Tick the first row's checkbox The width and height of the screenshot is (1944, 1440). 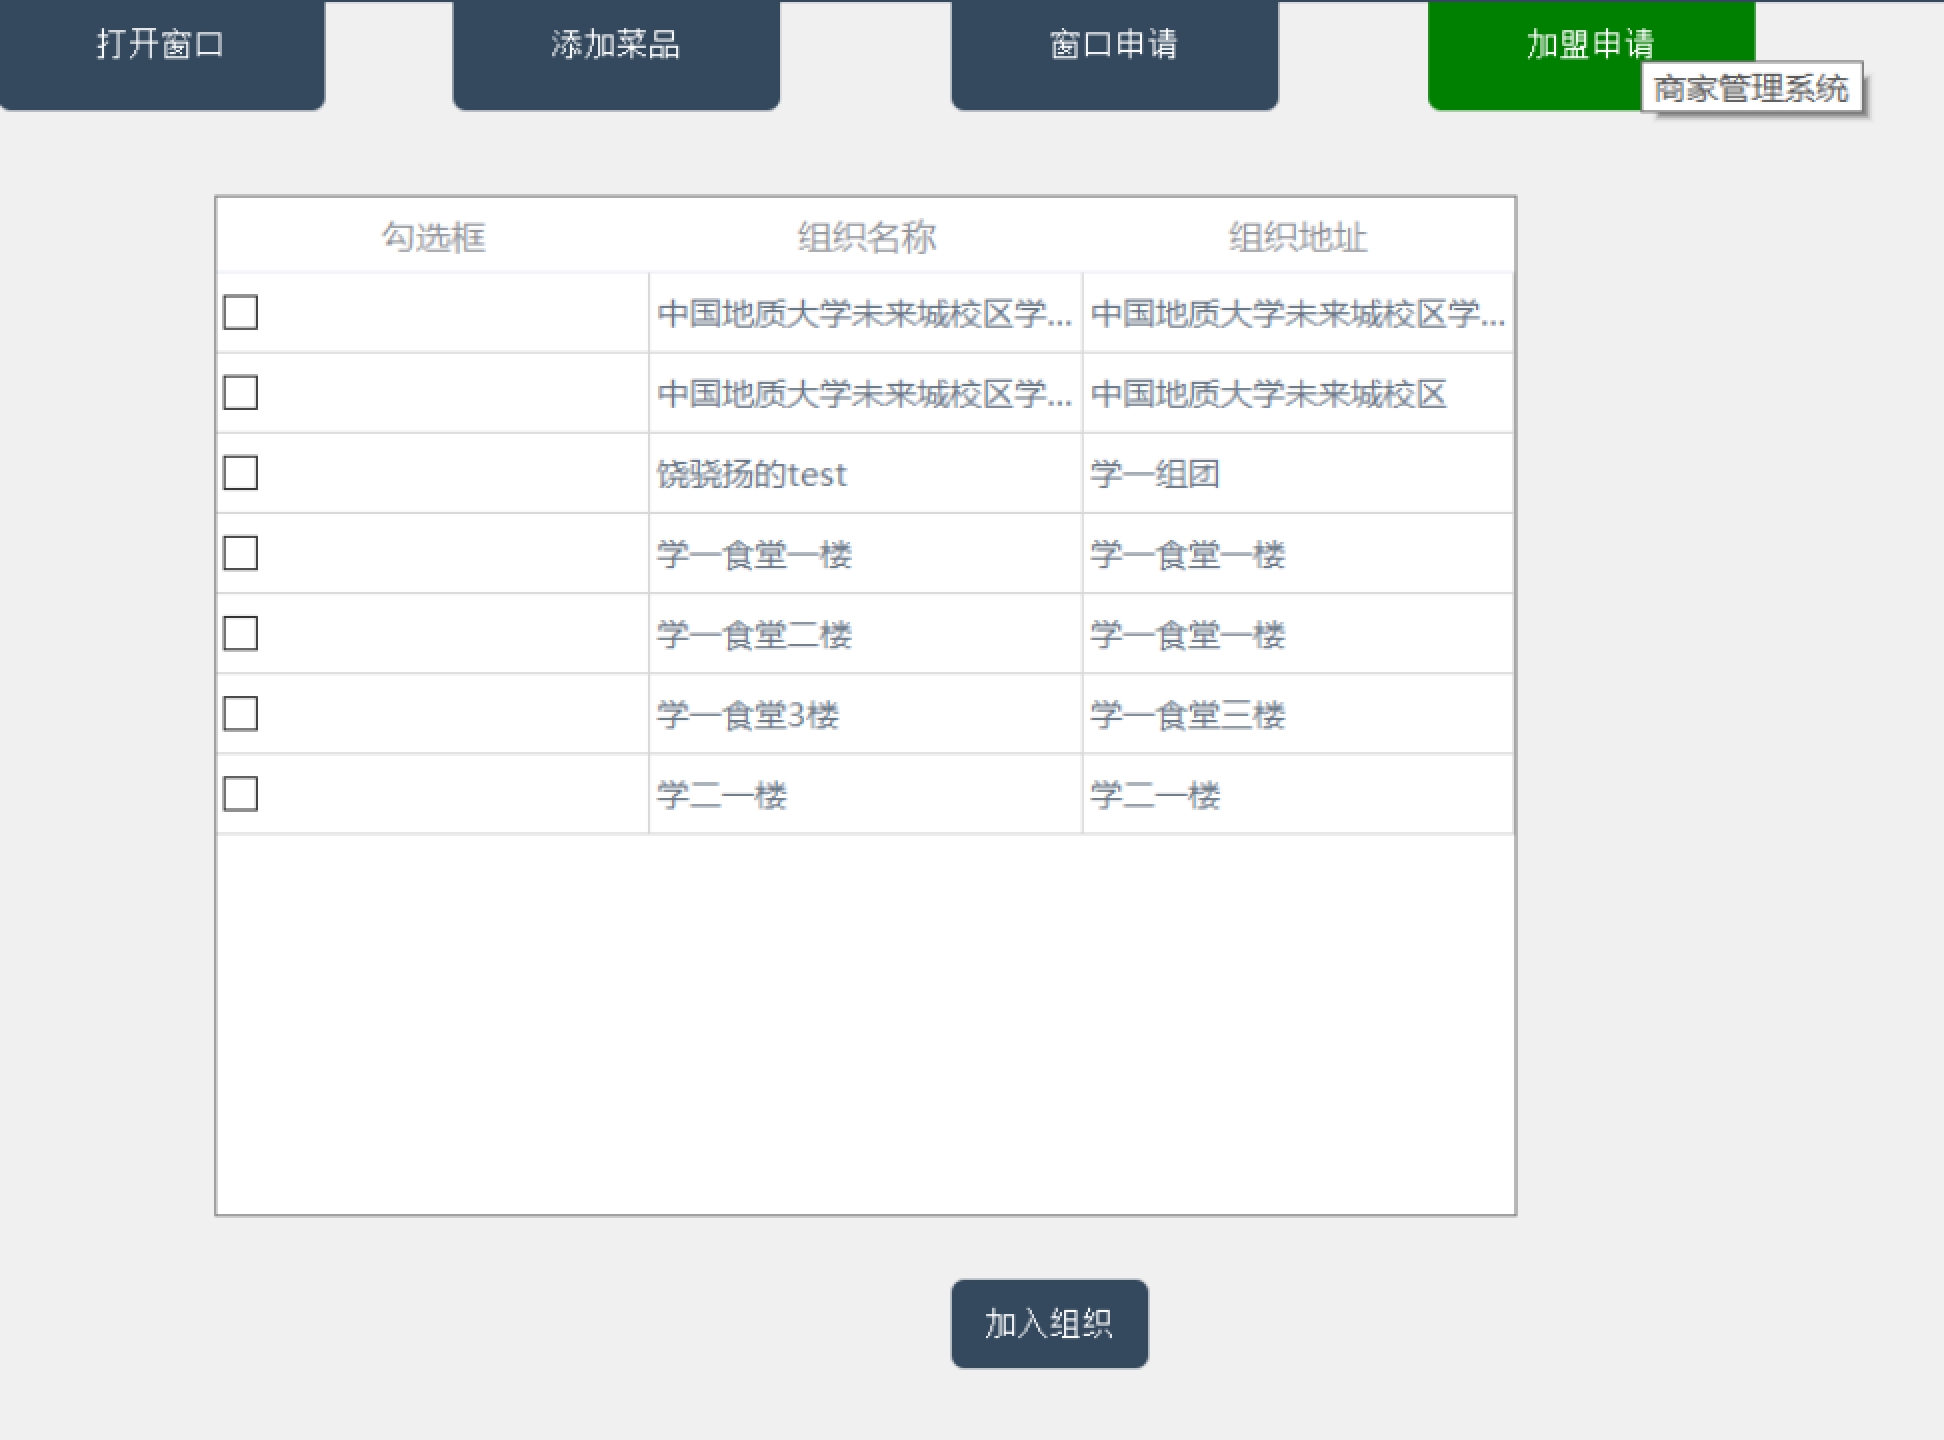pos(240,312)
